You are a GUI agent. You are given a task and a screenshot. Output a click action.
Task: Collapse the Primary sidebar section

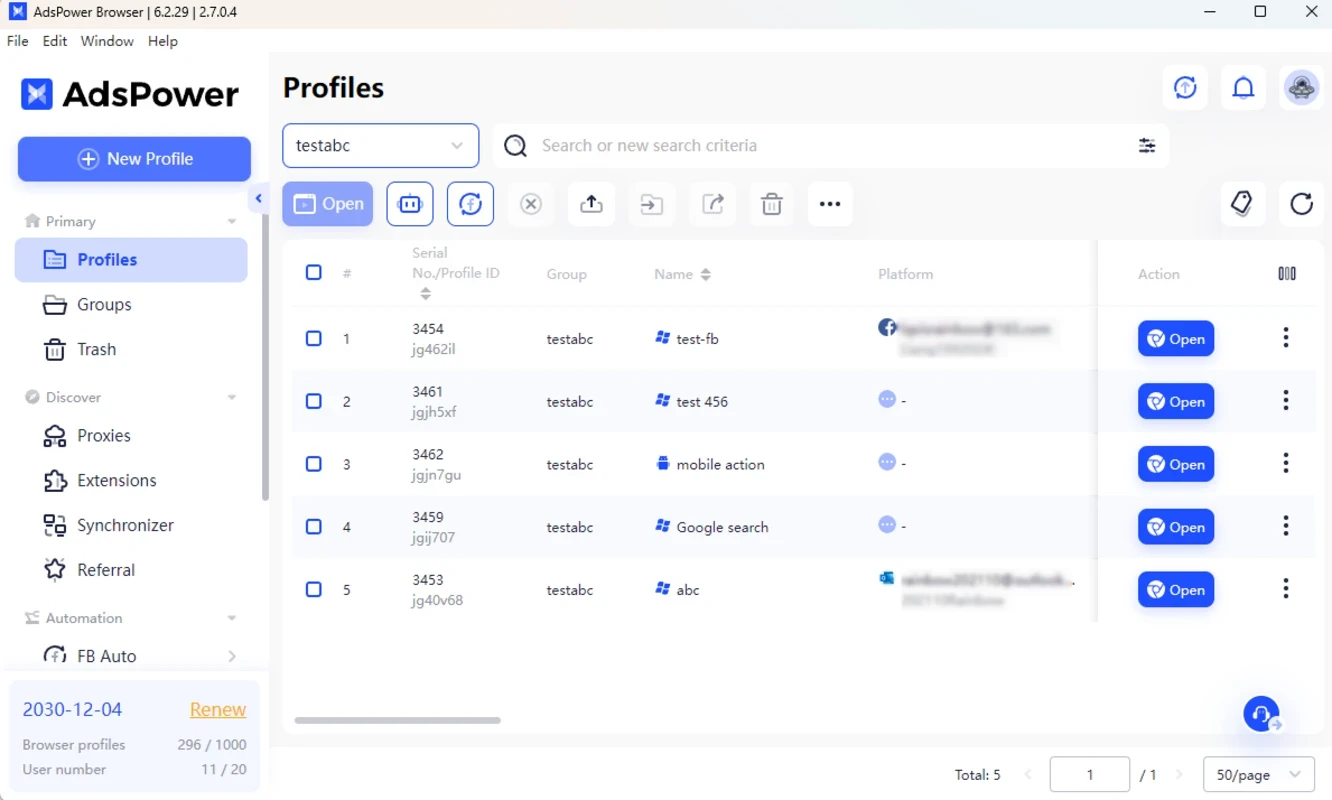tap(232, 222)
